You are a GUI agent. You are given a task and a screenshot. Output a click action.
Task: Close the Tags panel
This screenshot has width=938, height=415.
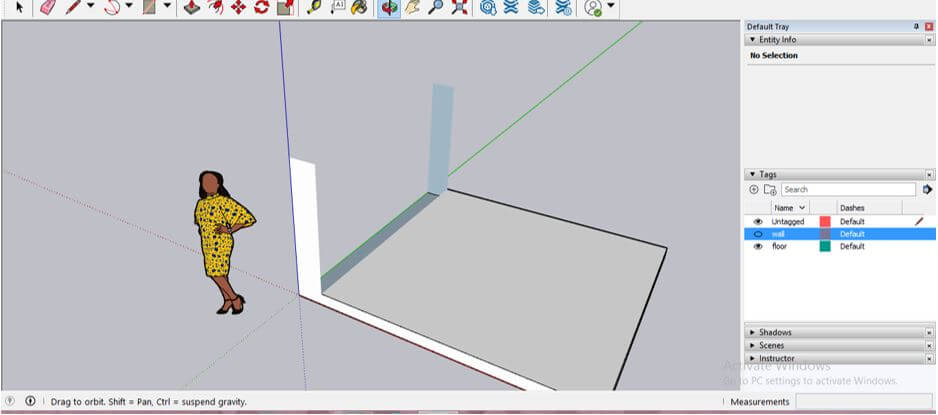click(x=929, y=175)
